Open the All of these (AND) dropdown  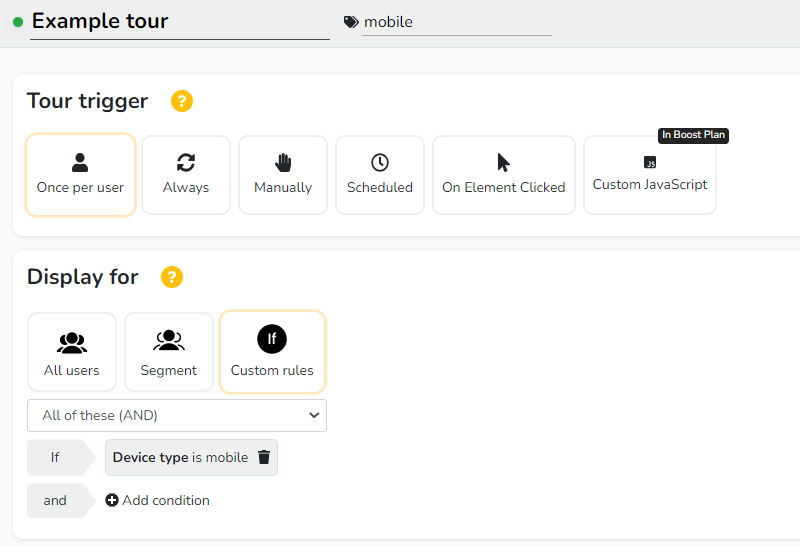tap(177, 415)
